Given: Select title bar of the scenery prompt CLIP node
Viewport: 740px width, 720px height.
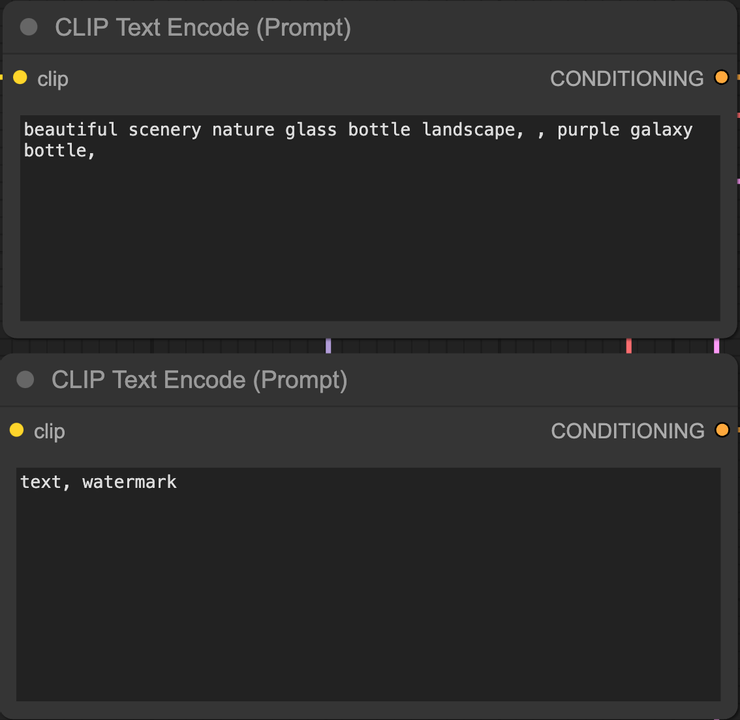Looking at the screenshot, I should click(450, 27).
